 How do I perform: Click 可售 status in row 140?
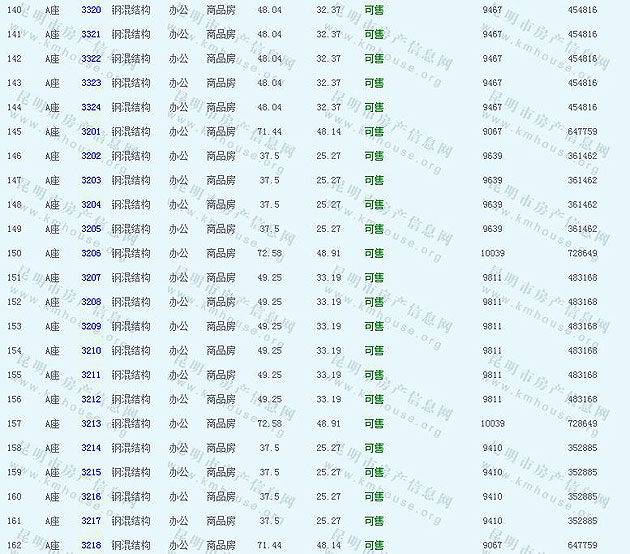(x=374, y=9)
